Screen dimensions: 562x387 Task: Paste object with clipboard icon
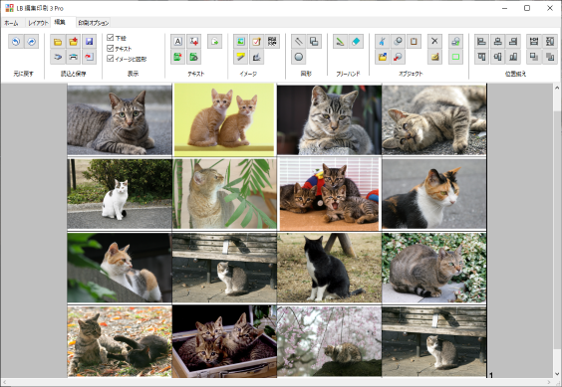(x=414, y=42)
